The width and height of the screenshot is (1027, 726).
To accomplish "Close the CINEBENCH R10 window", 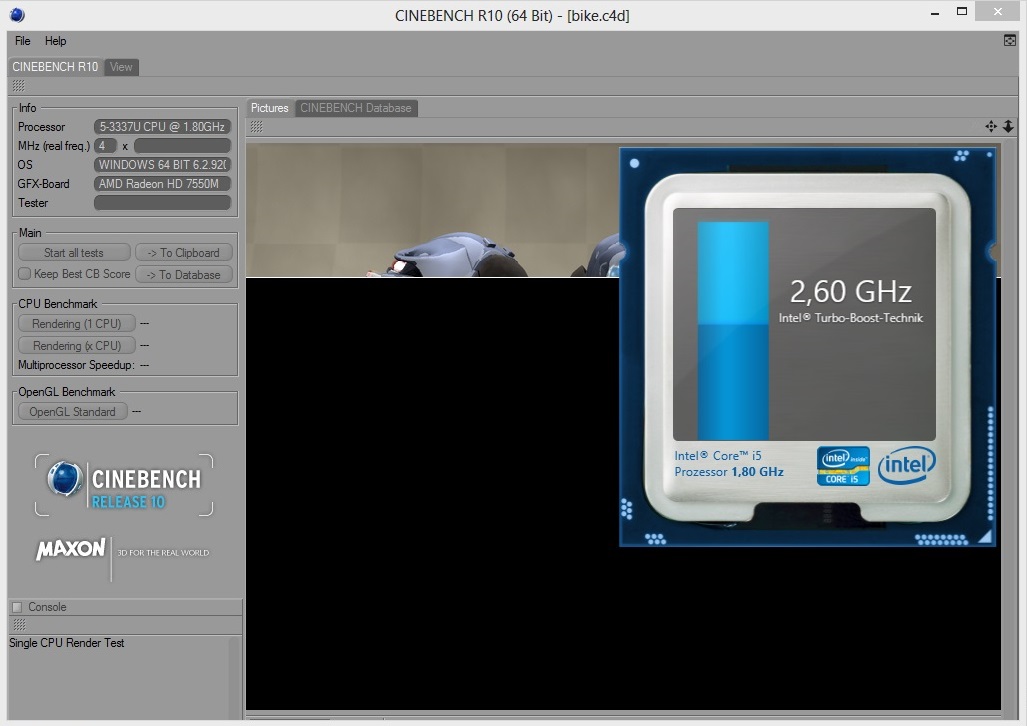I will point(998,12).
